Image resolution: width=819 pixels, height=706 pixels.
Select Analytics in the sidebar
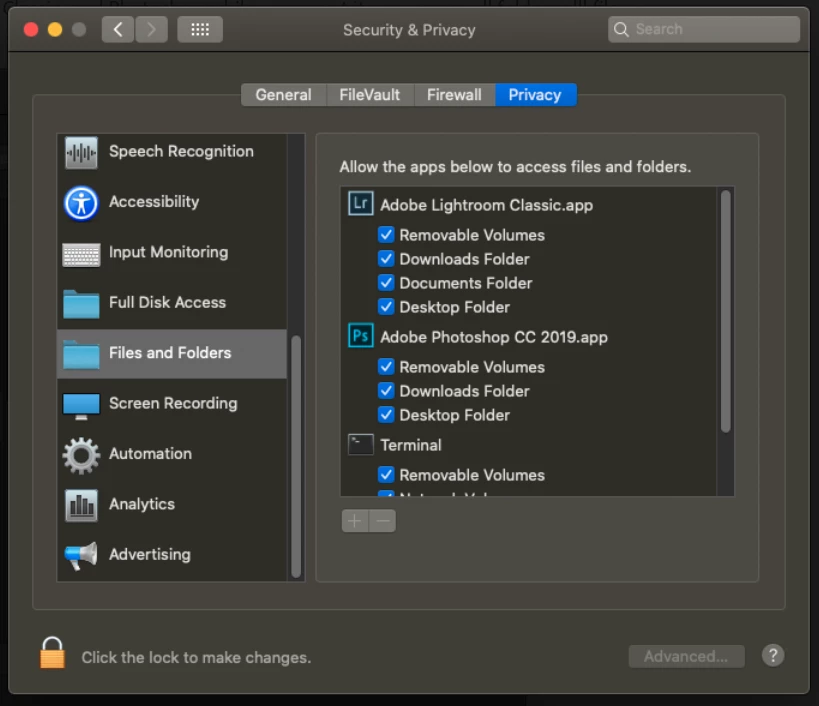(x=172, y=504)
